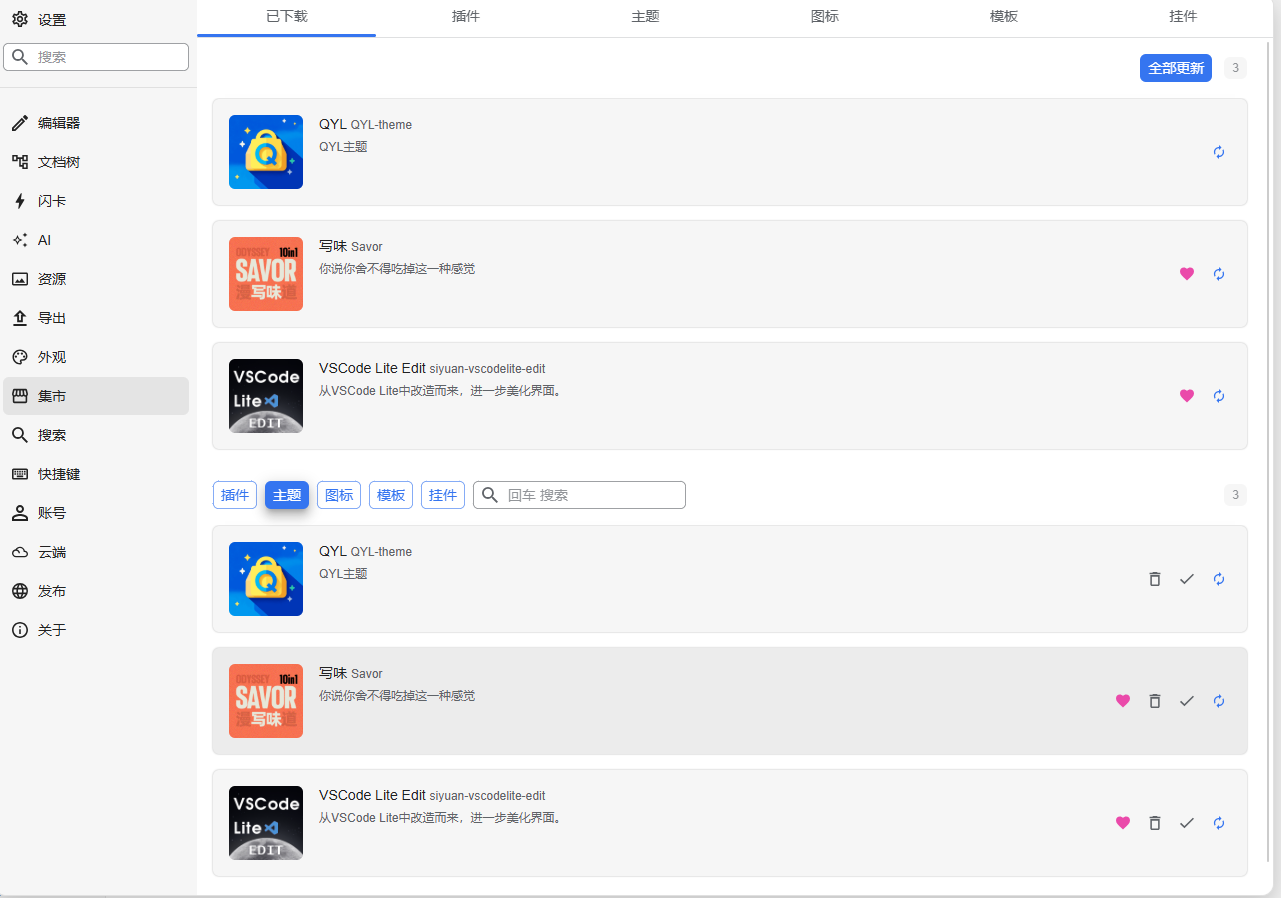Open the 图标 tab in the top tab bar
Image resolution: width=1281 pixels, height=898 pixels.
click(x=825, y=17)
